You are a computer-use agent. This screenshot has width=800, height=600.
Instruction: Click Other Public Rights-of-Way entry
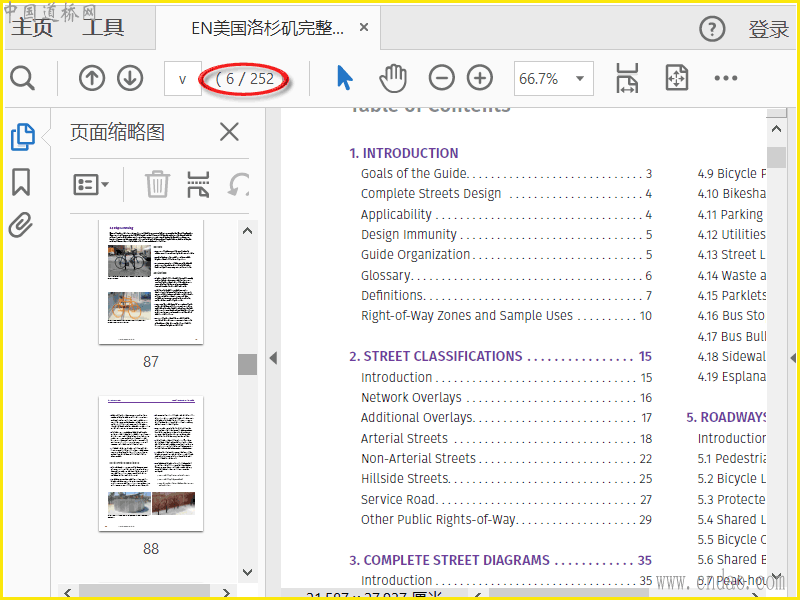(506, 519)
